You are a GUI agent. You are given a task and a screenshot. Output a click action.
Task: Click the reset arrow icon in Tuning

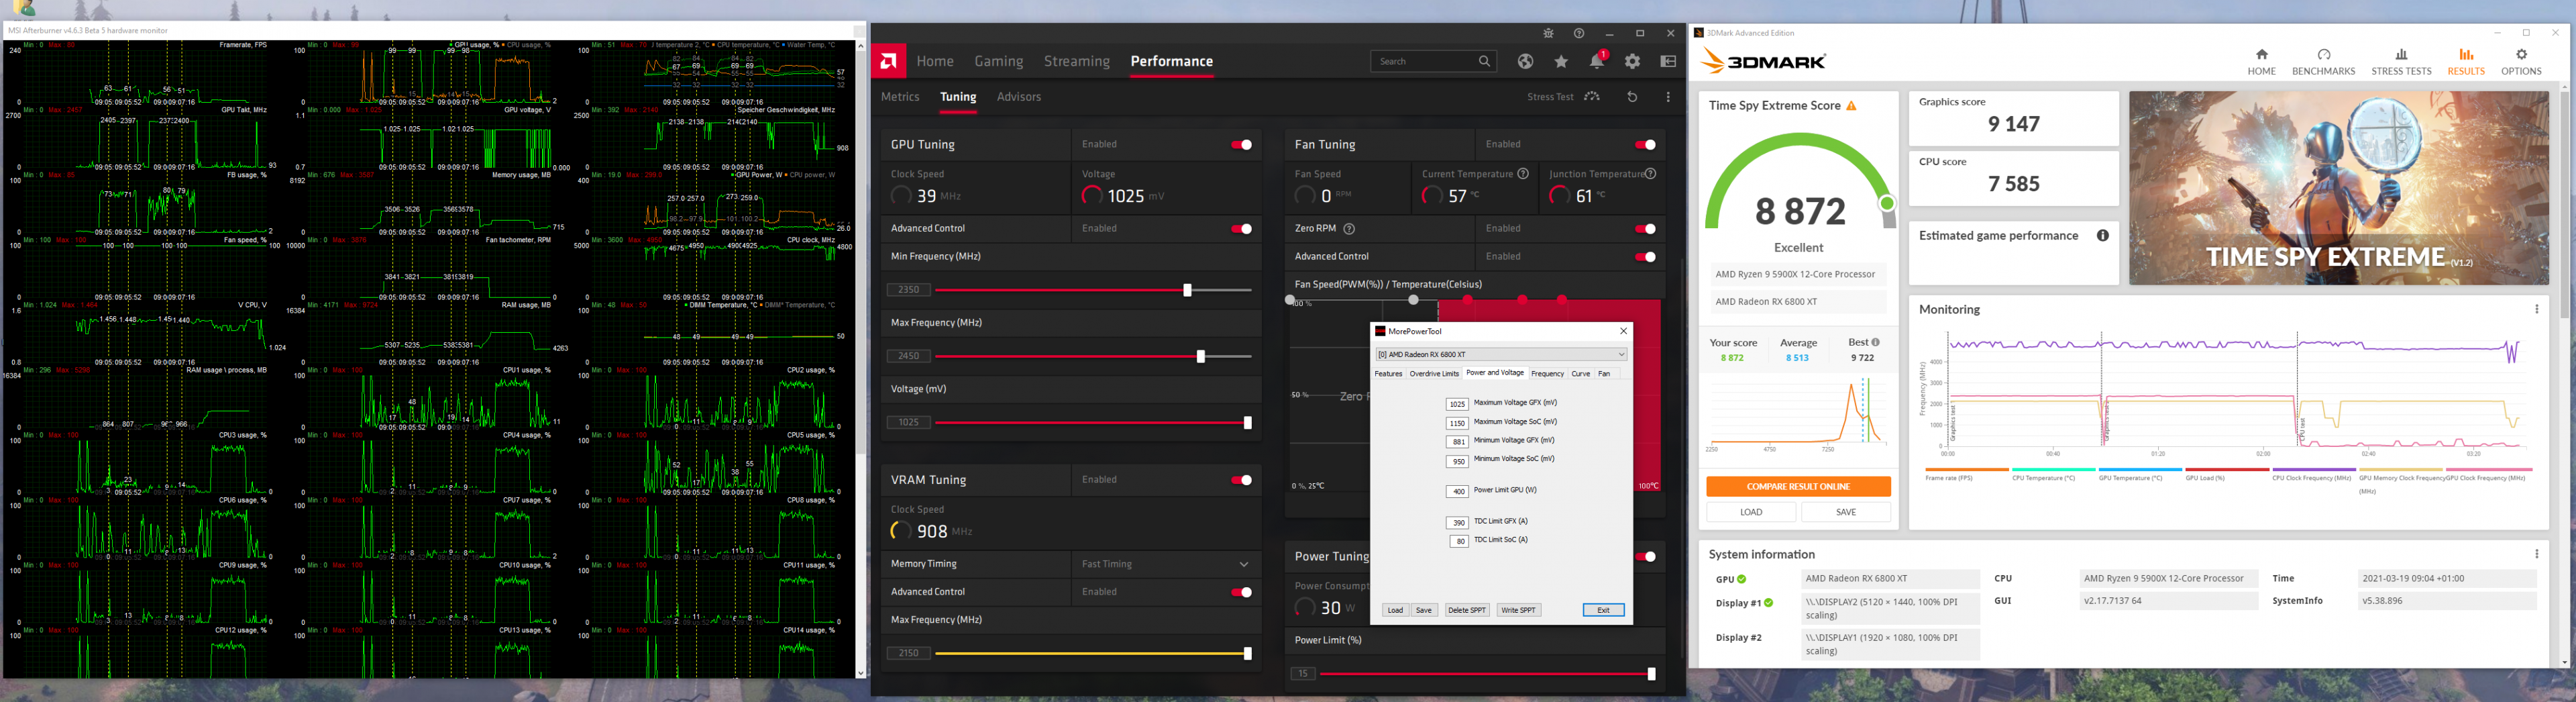point(1632,97)
